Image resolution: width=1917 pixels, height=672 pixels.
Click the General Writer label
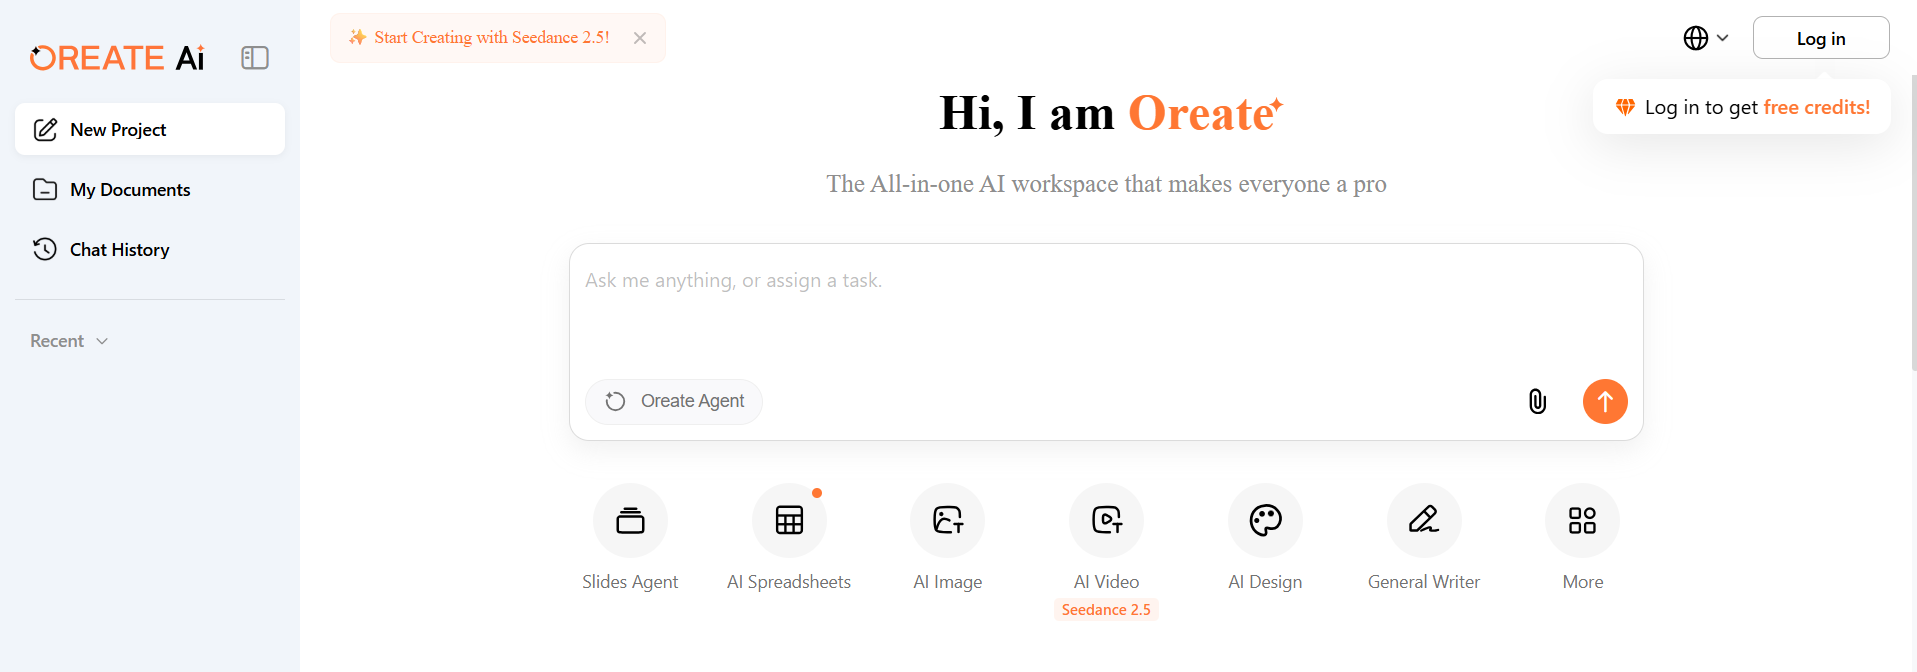(x=1424, y=582)
